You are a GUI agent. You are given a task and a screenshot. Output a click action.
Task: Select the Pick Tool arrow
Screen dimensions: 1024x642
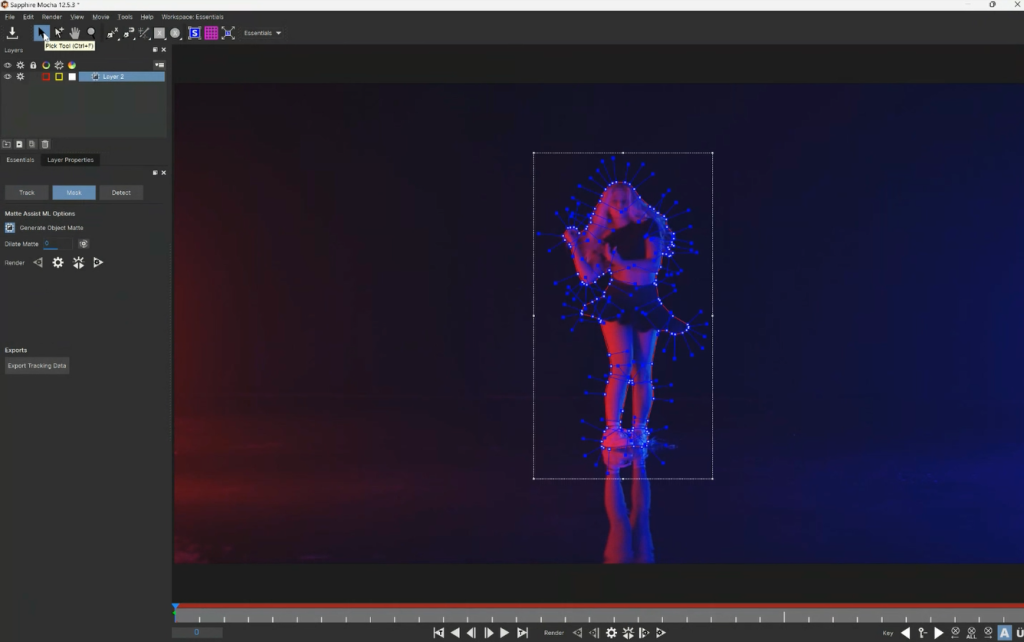coord(41,33)
